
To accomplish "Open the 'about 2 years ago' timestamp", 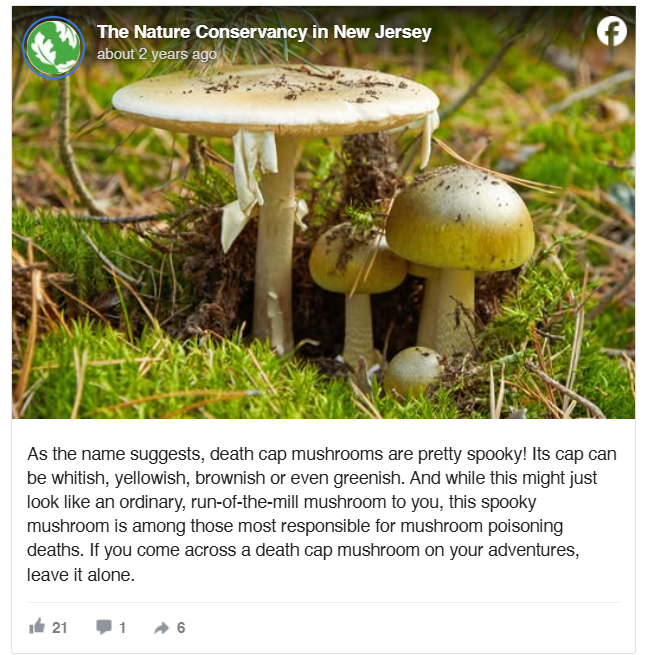I will 157,54.
